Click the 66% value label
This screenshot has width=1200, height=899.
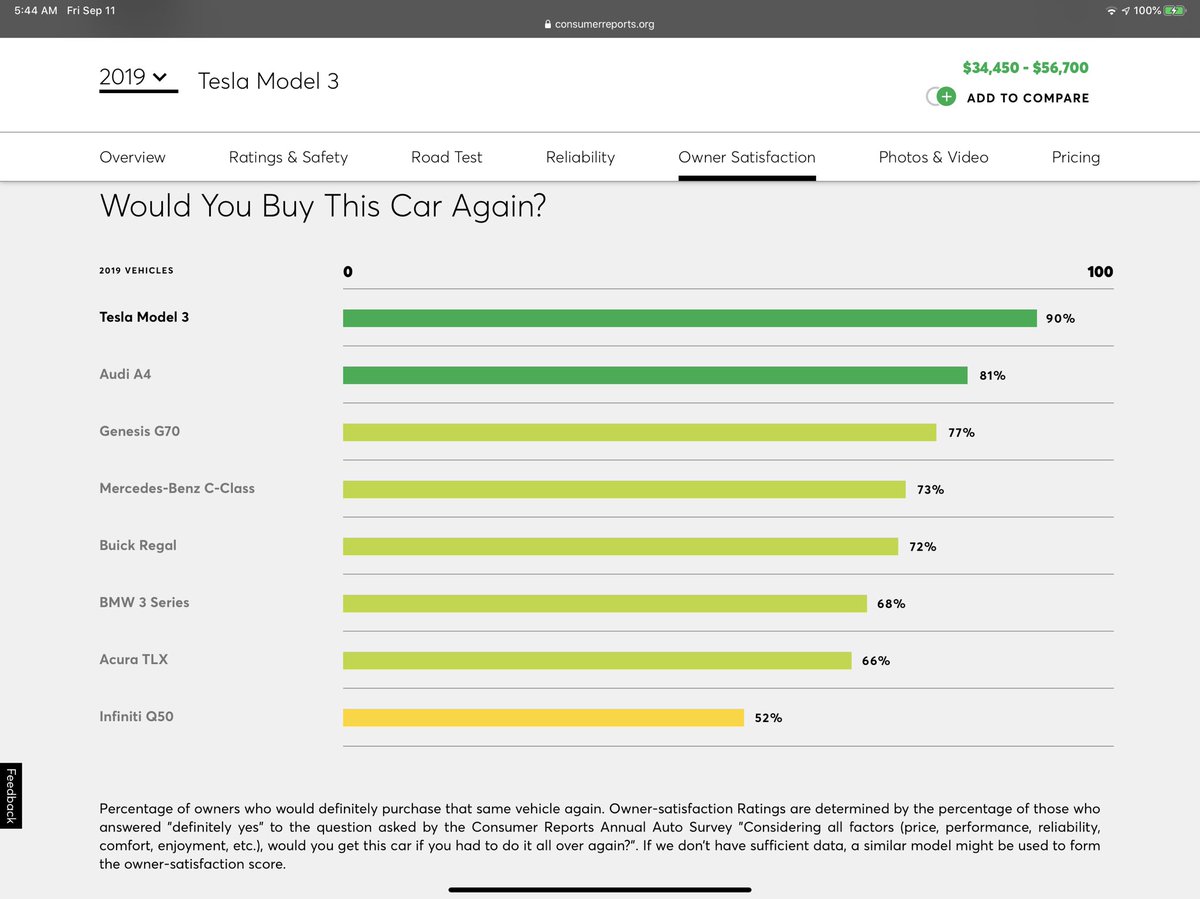click(x=876, y=660)
